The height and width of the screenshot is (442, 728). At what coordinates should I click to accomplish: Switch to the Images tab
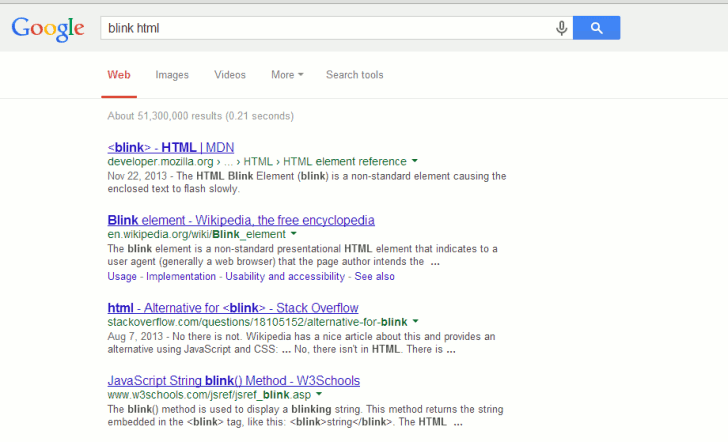pyautogui.click(x=172, y=75)
